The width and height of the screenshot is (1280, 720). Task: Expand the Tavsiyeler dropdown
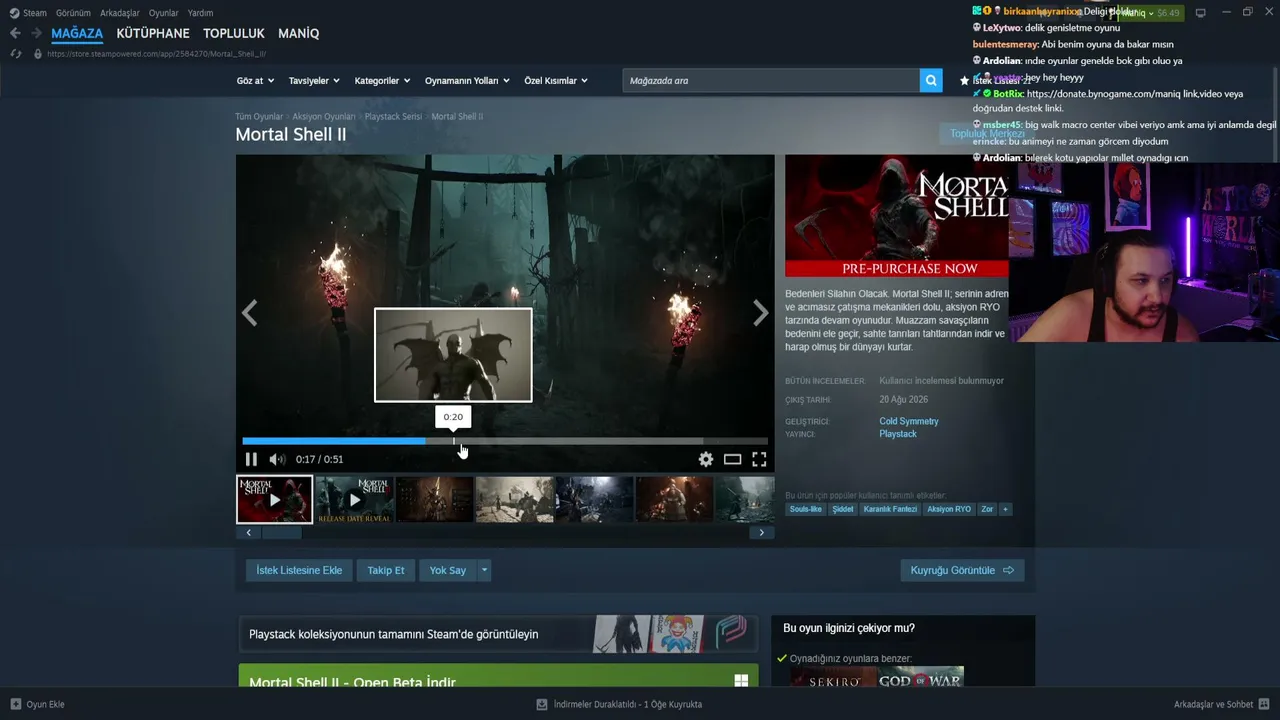pyautogui.click(x=314, y=81)
